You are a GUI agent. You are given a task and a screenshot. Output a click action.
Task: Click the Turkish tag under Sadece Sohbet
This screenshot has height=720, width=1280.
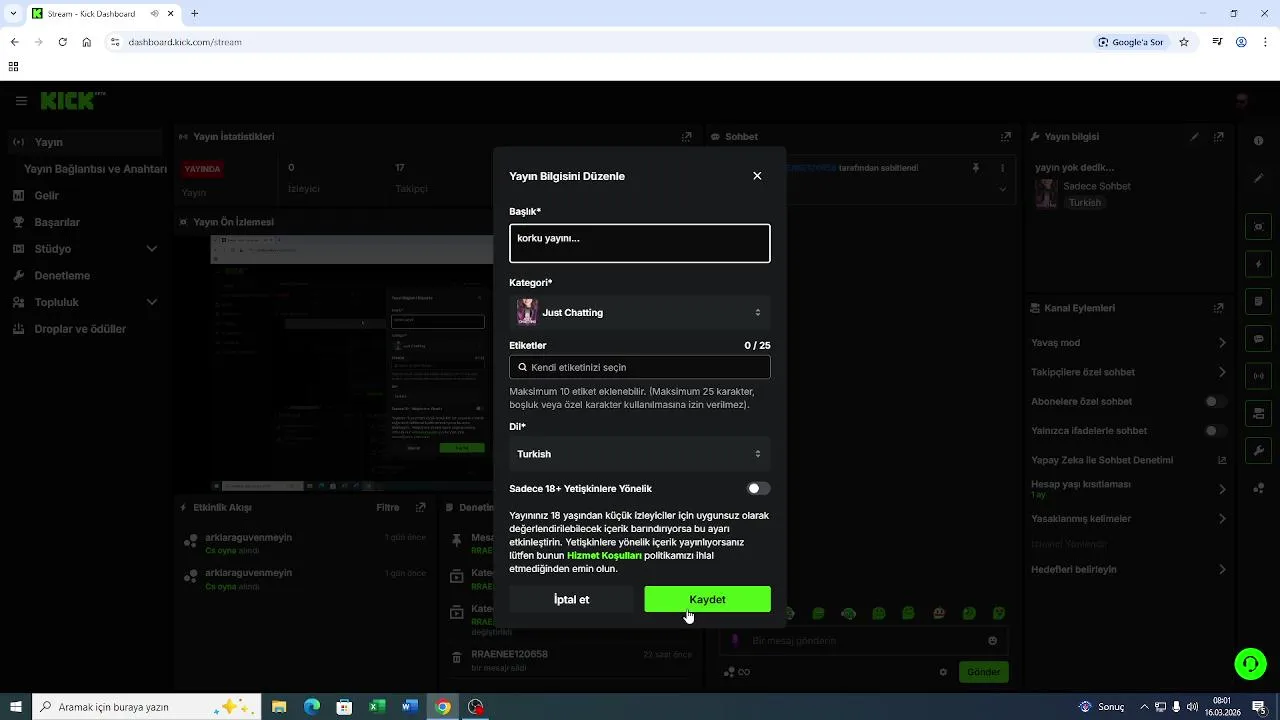[x=1084, y=203]
